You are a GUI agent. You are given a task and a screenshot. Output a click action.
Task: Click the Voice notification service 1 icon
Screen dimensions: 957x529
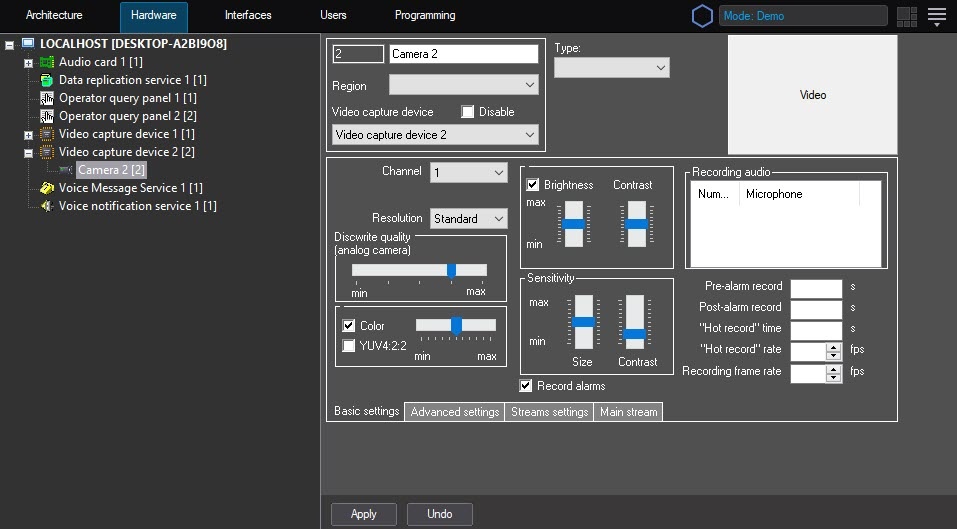47,206
